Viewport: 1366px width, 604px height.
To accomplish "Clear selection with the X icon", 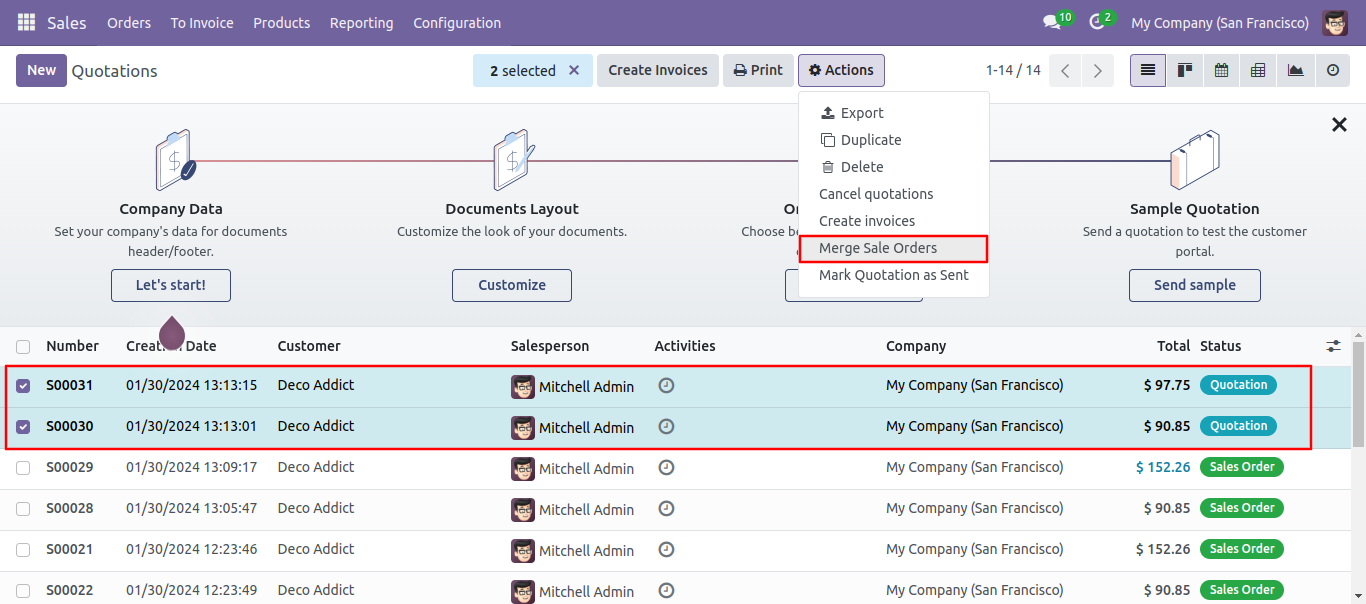I will click(574, 70).
